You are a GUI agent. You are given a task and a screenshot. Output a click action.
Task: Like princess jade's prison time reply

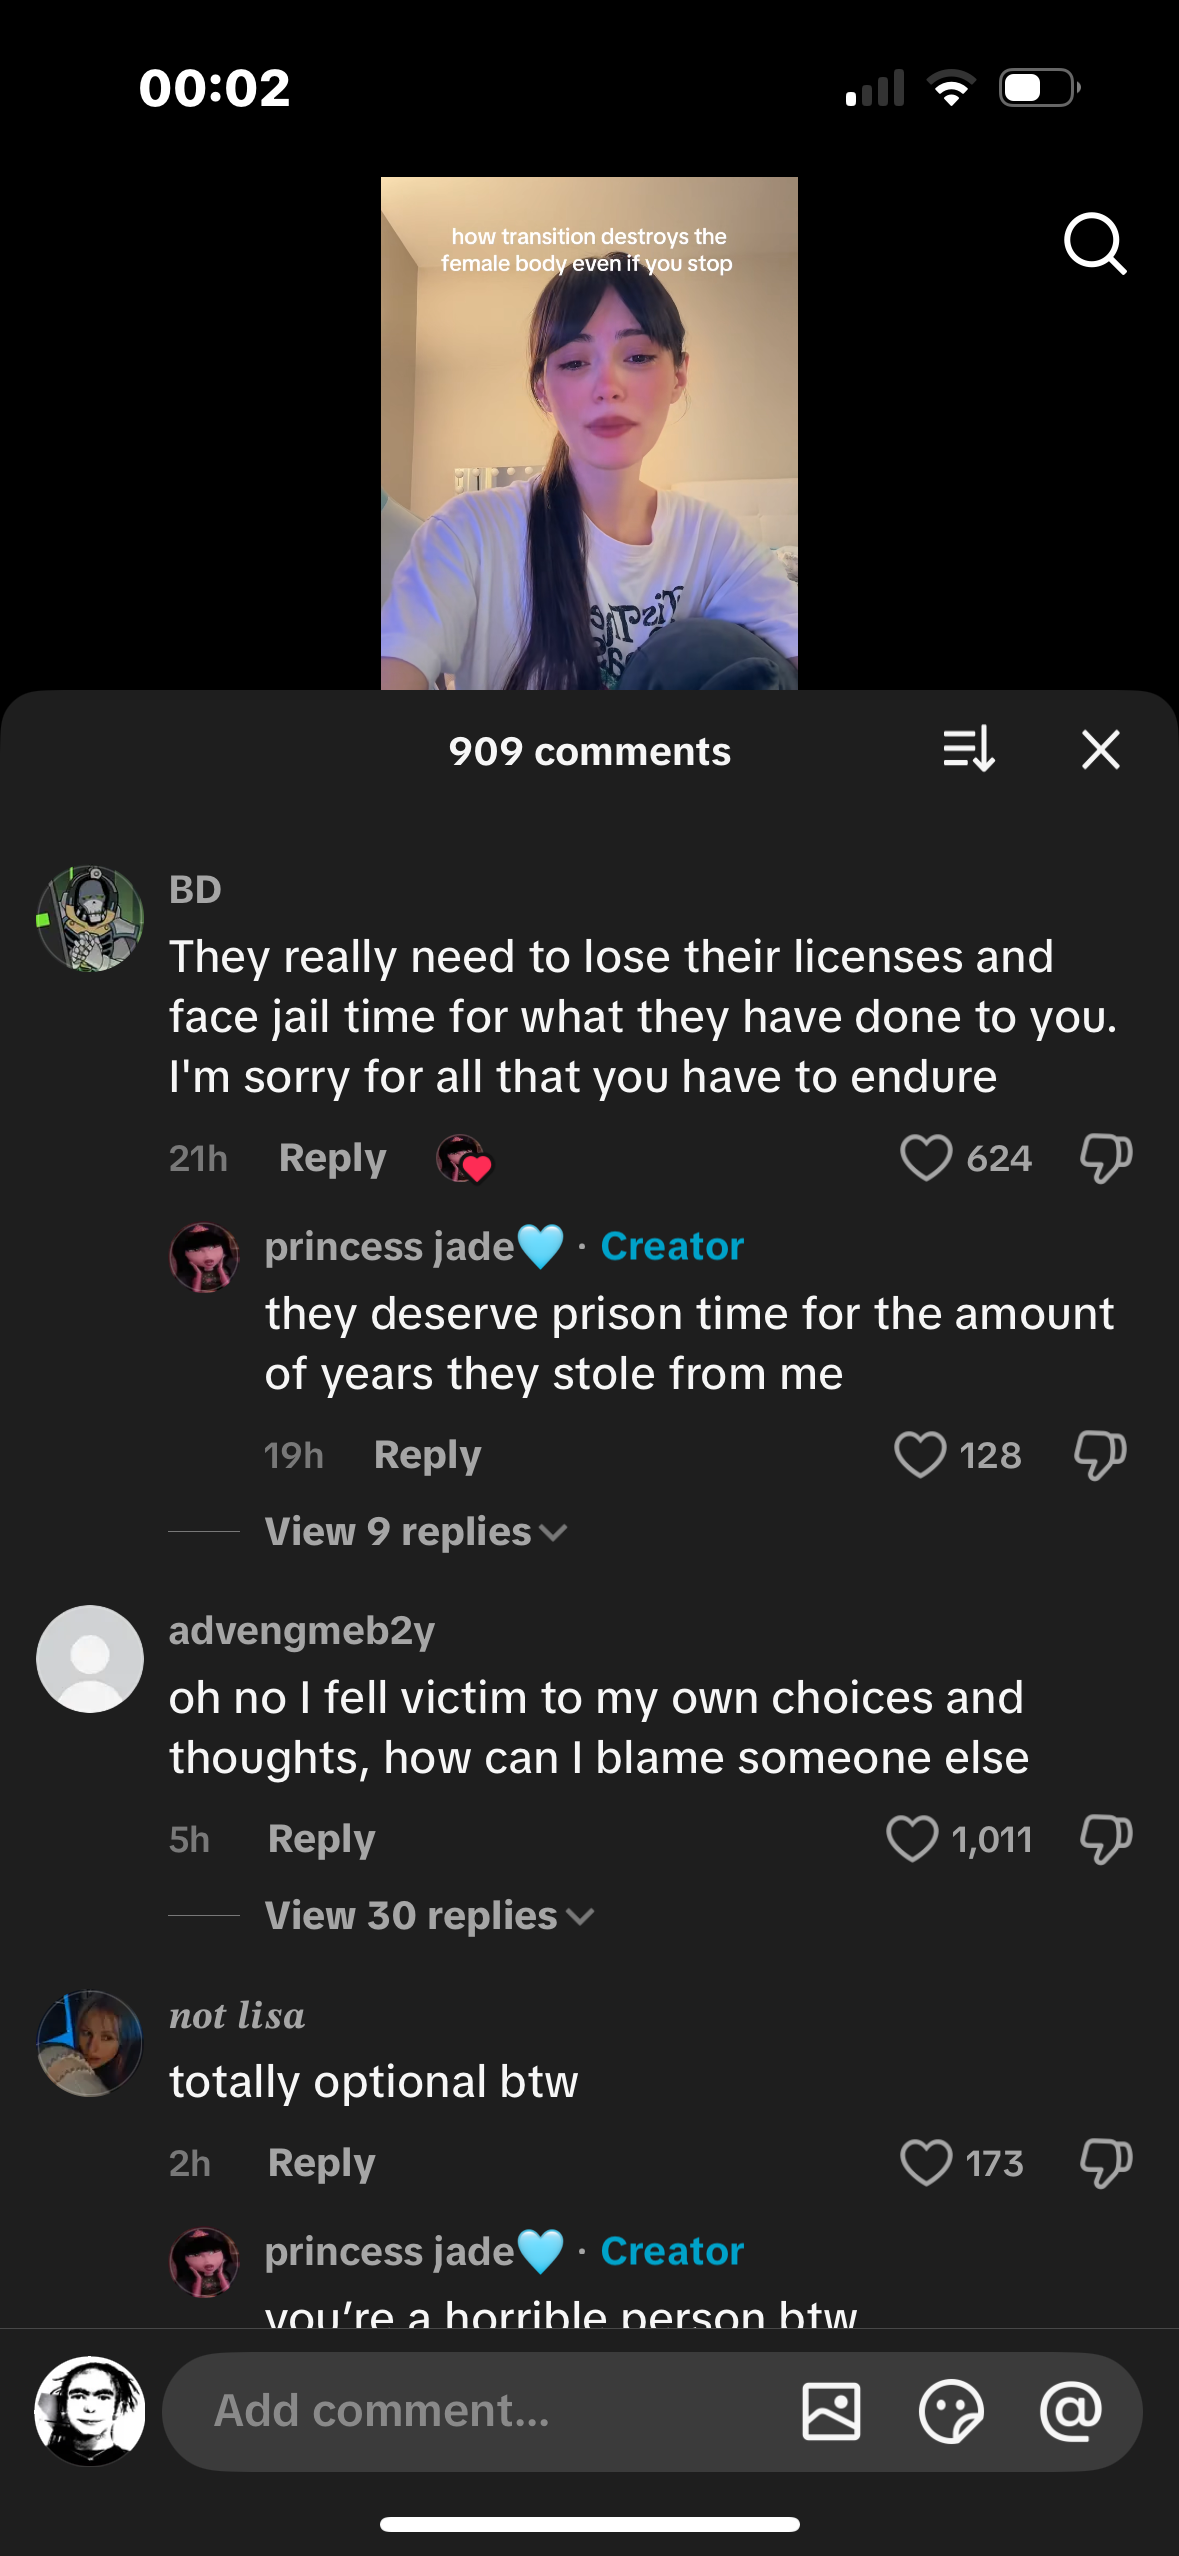coord(920,1455)
